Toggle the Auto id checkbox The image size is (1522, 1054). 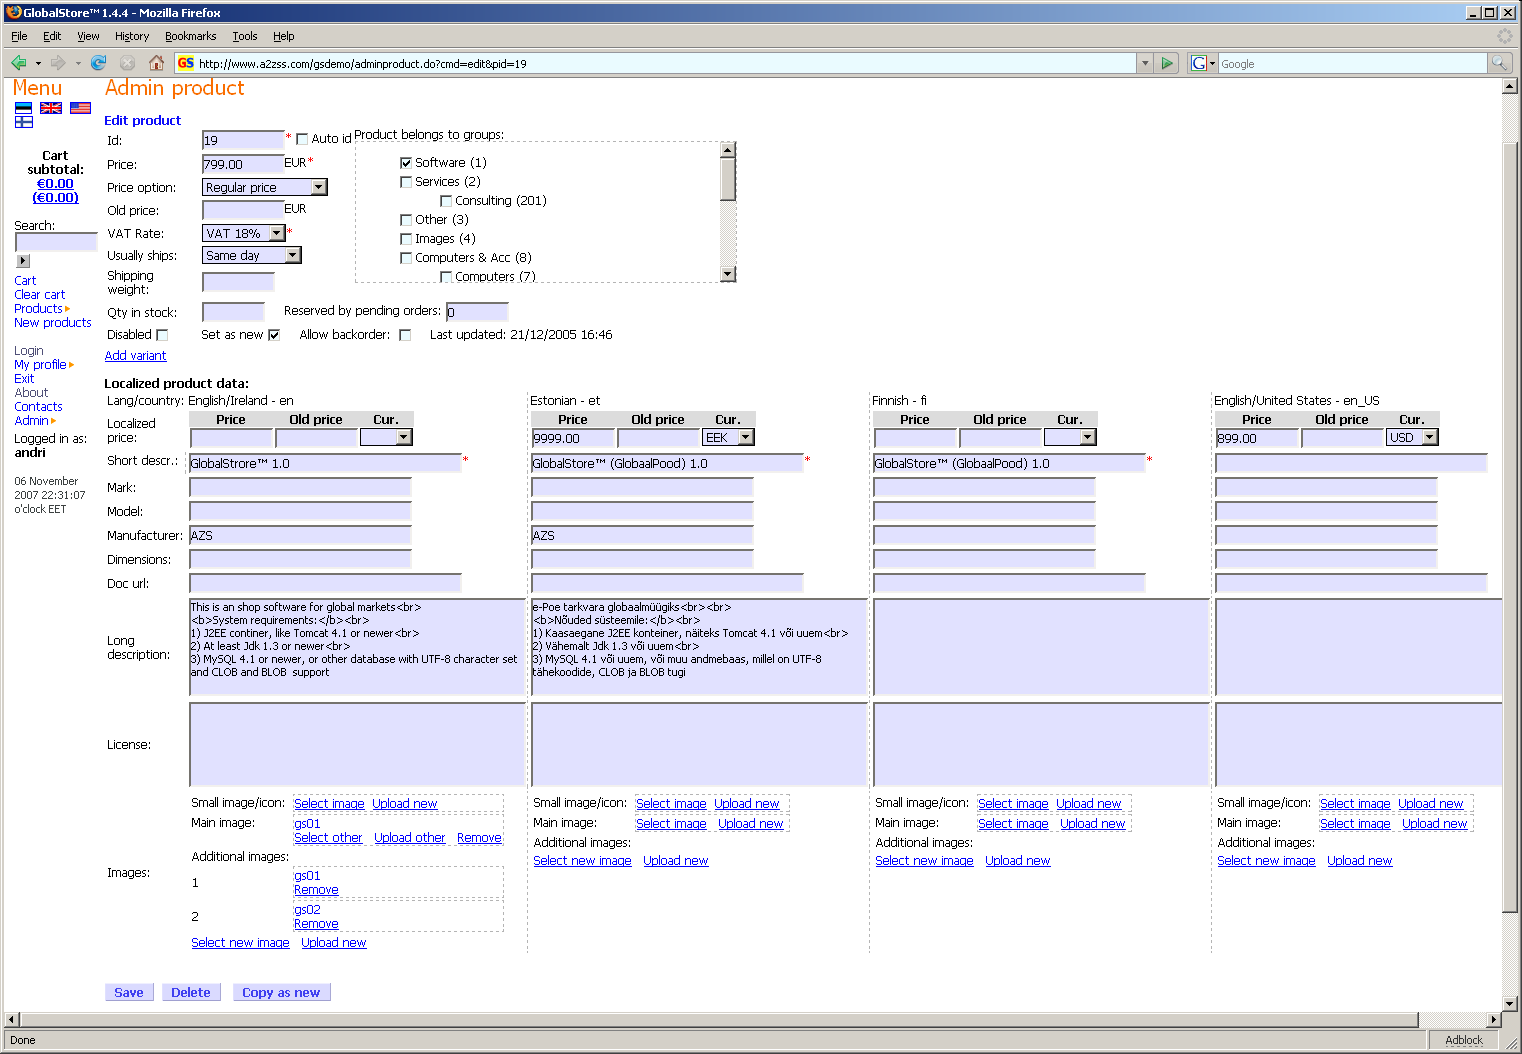coord(302,139)
